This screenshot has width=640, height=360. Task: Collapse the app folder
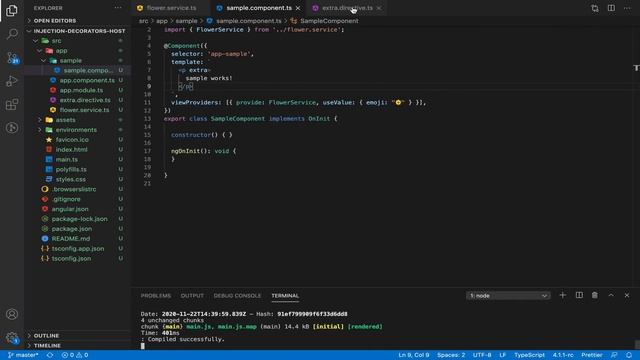click(x=61, y=51)
